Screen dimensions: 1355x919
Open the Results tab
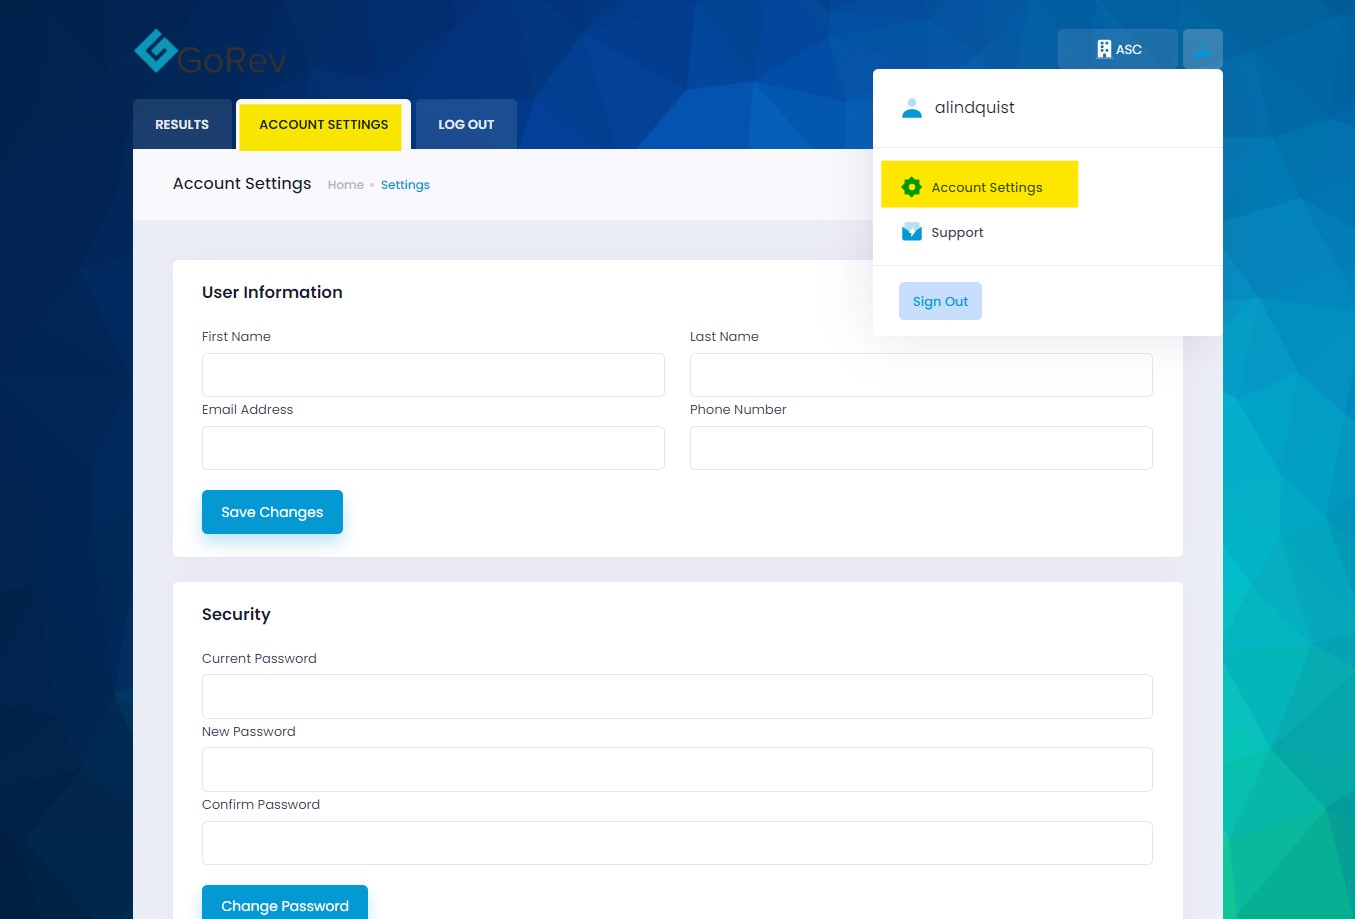click(182, 125)
